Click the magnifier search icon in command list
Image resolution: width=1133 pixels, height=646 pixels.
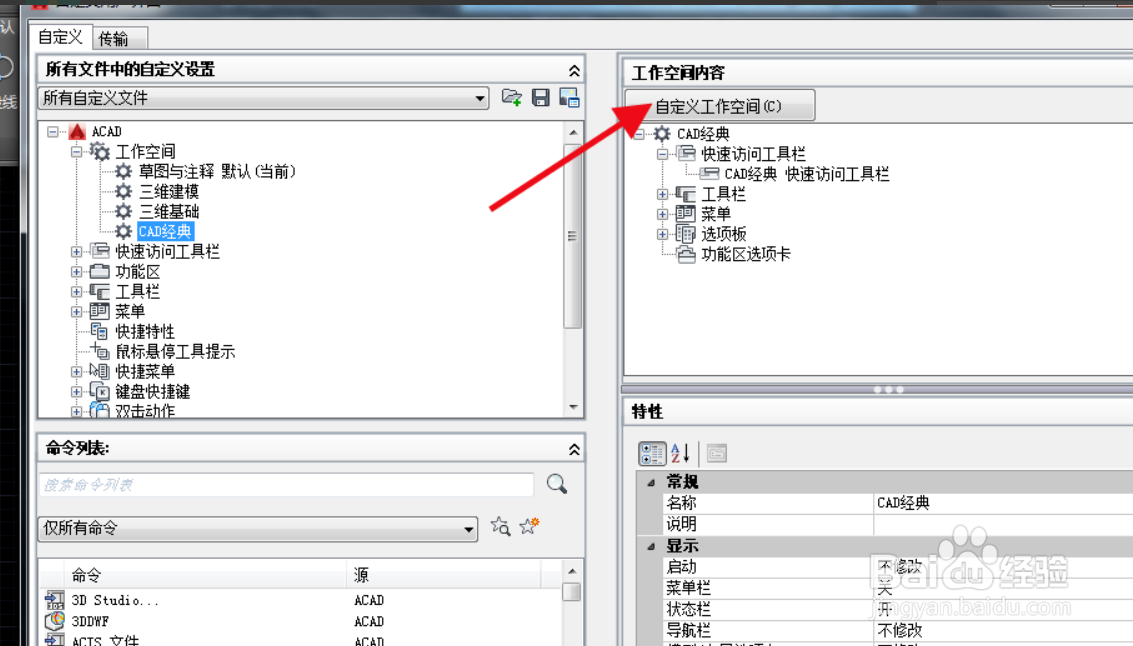[x=556, y=484]
